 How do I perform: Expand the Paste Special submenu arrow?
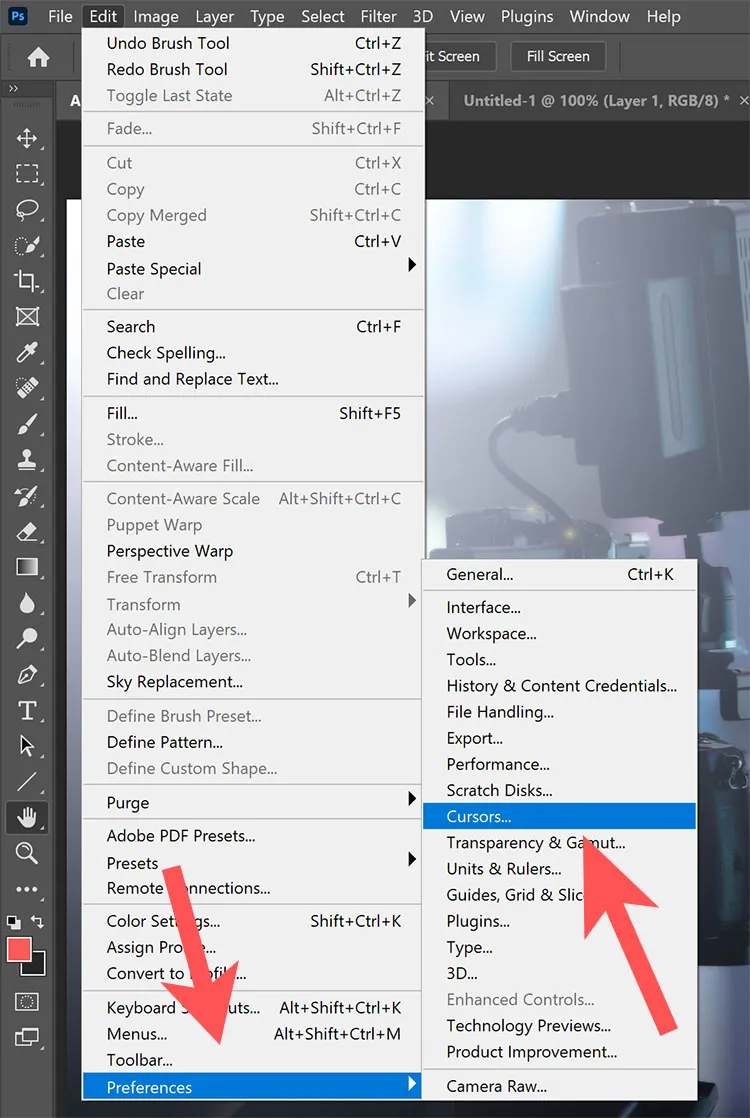(x=411, y=265)
